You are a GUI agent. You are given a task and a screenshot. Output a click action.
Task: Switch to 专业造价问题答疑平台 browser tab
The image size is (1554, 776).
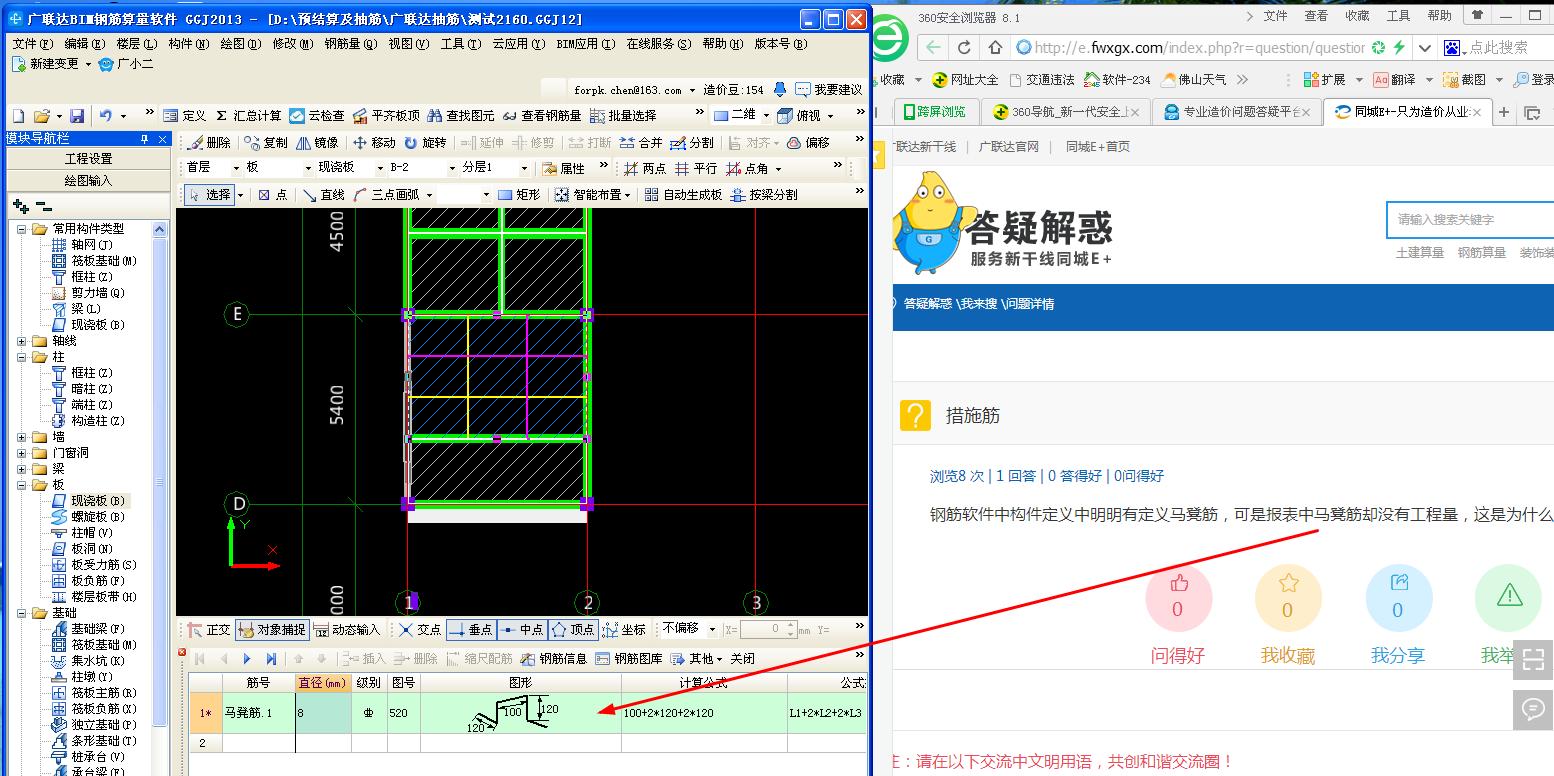pyautogui.click(x=1235, y=112)
